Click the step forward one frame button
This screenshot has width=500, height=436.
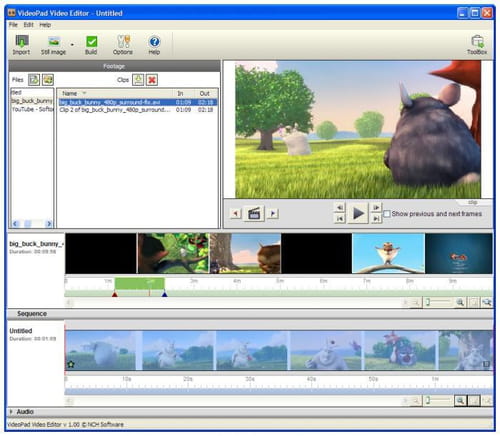point(376,208)
